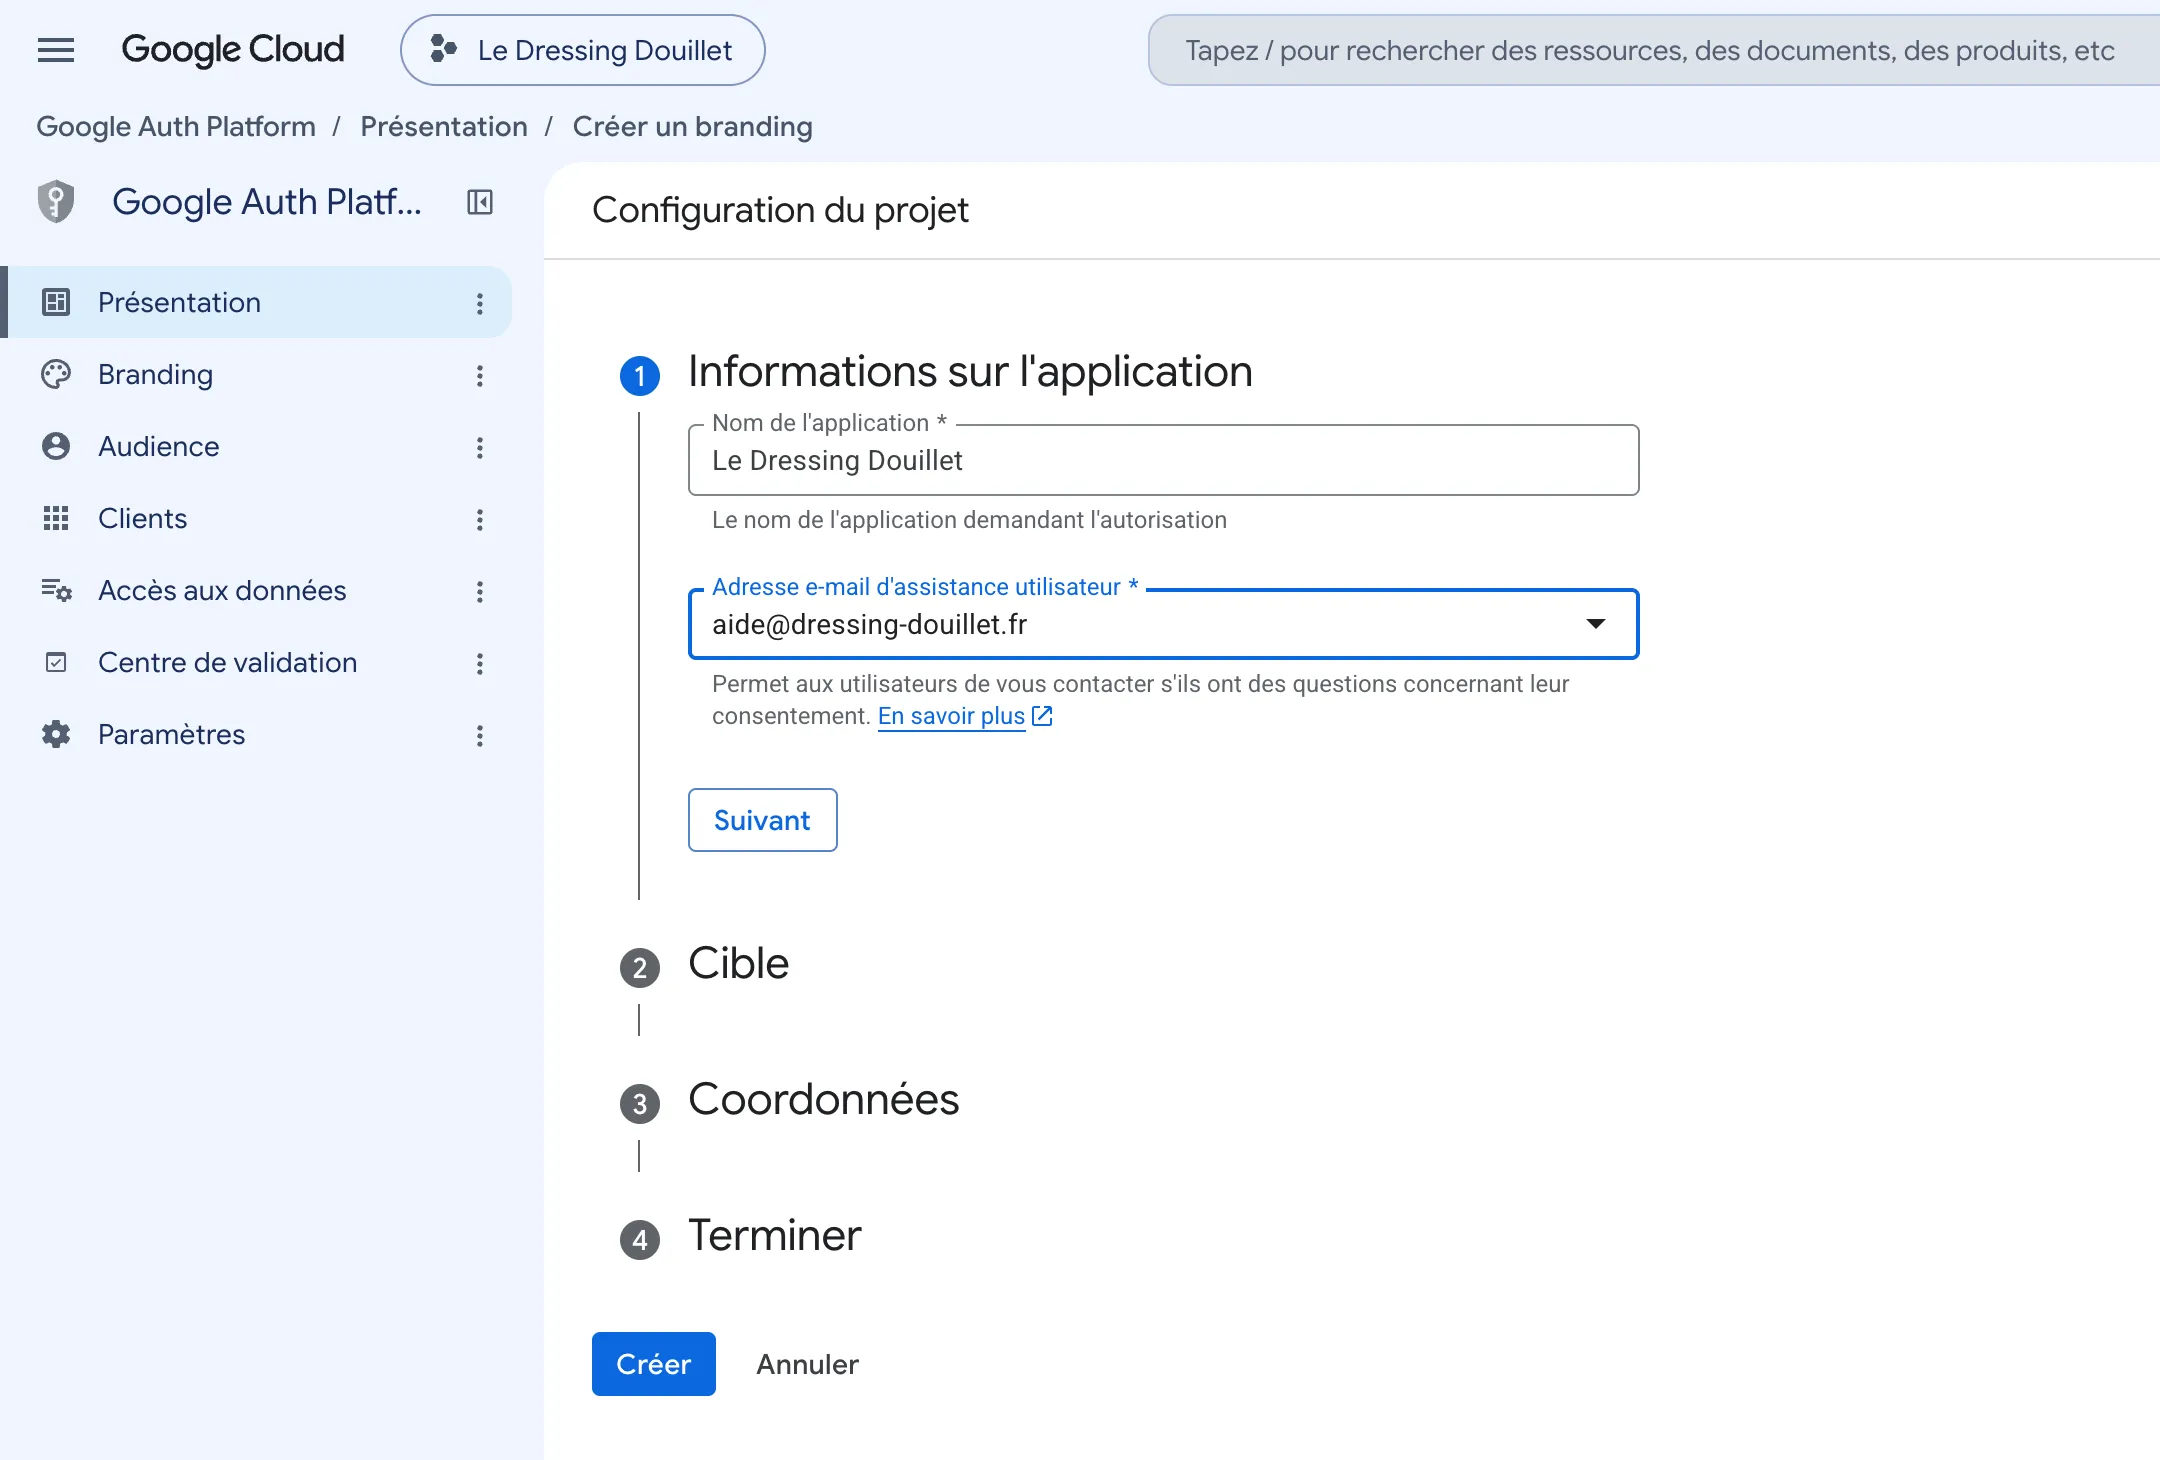Click the Paramètres gear icon

pos(56,734)
